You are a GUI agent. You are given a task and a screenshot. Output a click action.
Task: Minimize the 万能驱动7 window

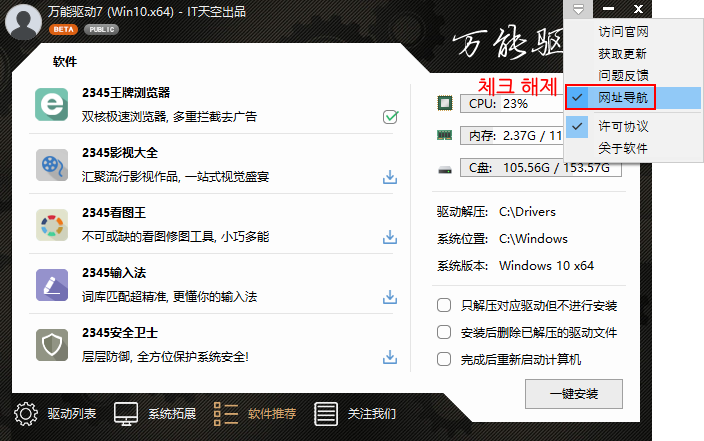[608, 9]
